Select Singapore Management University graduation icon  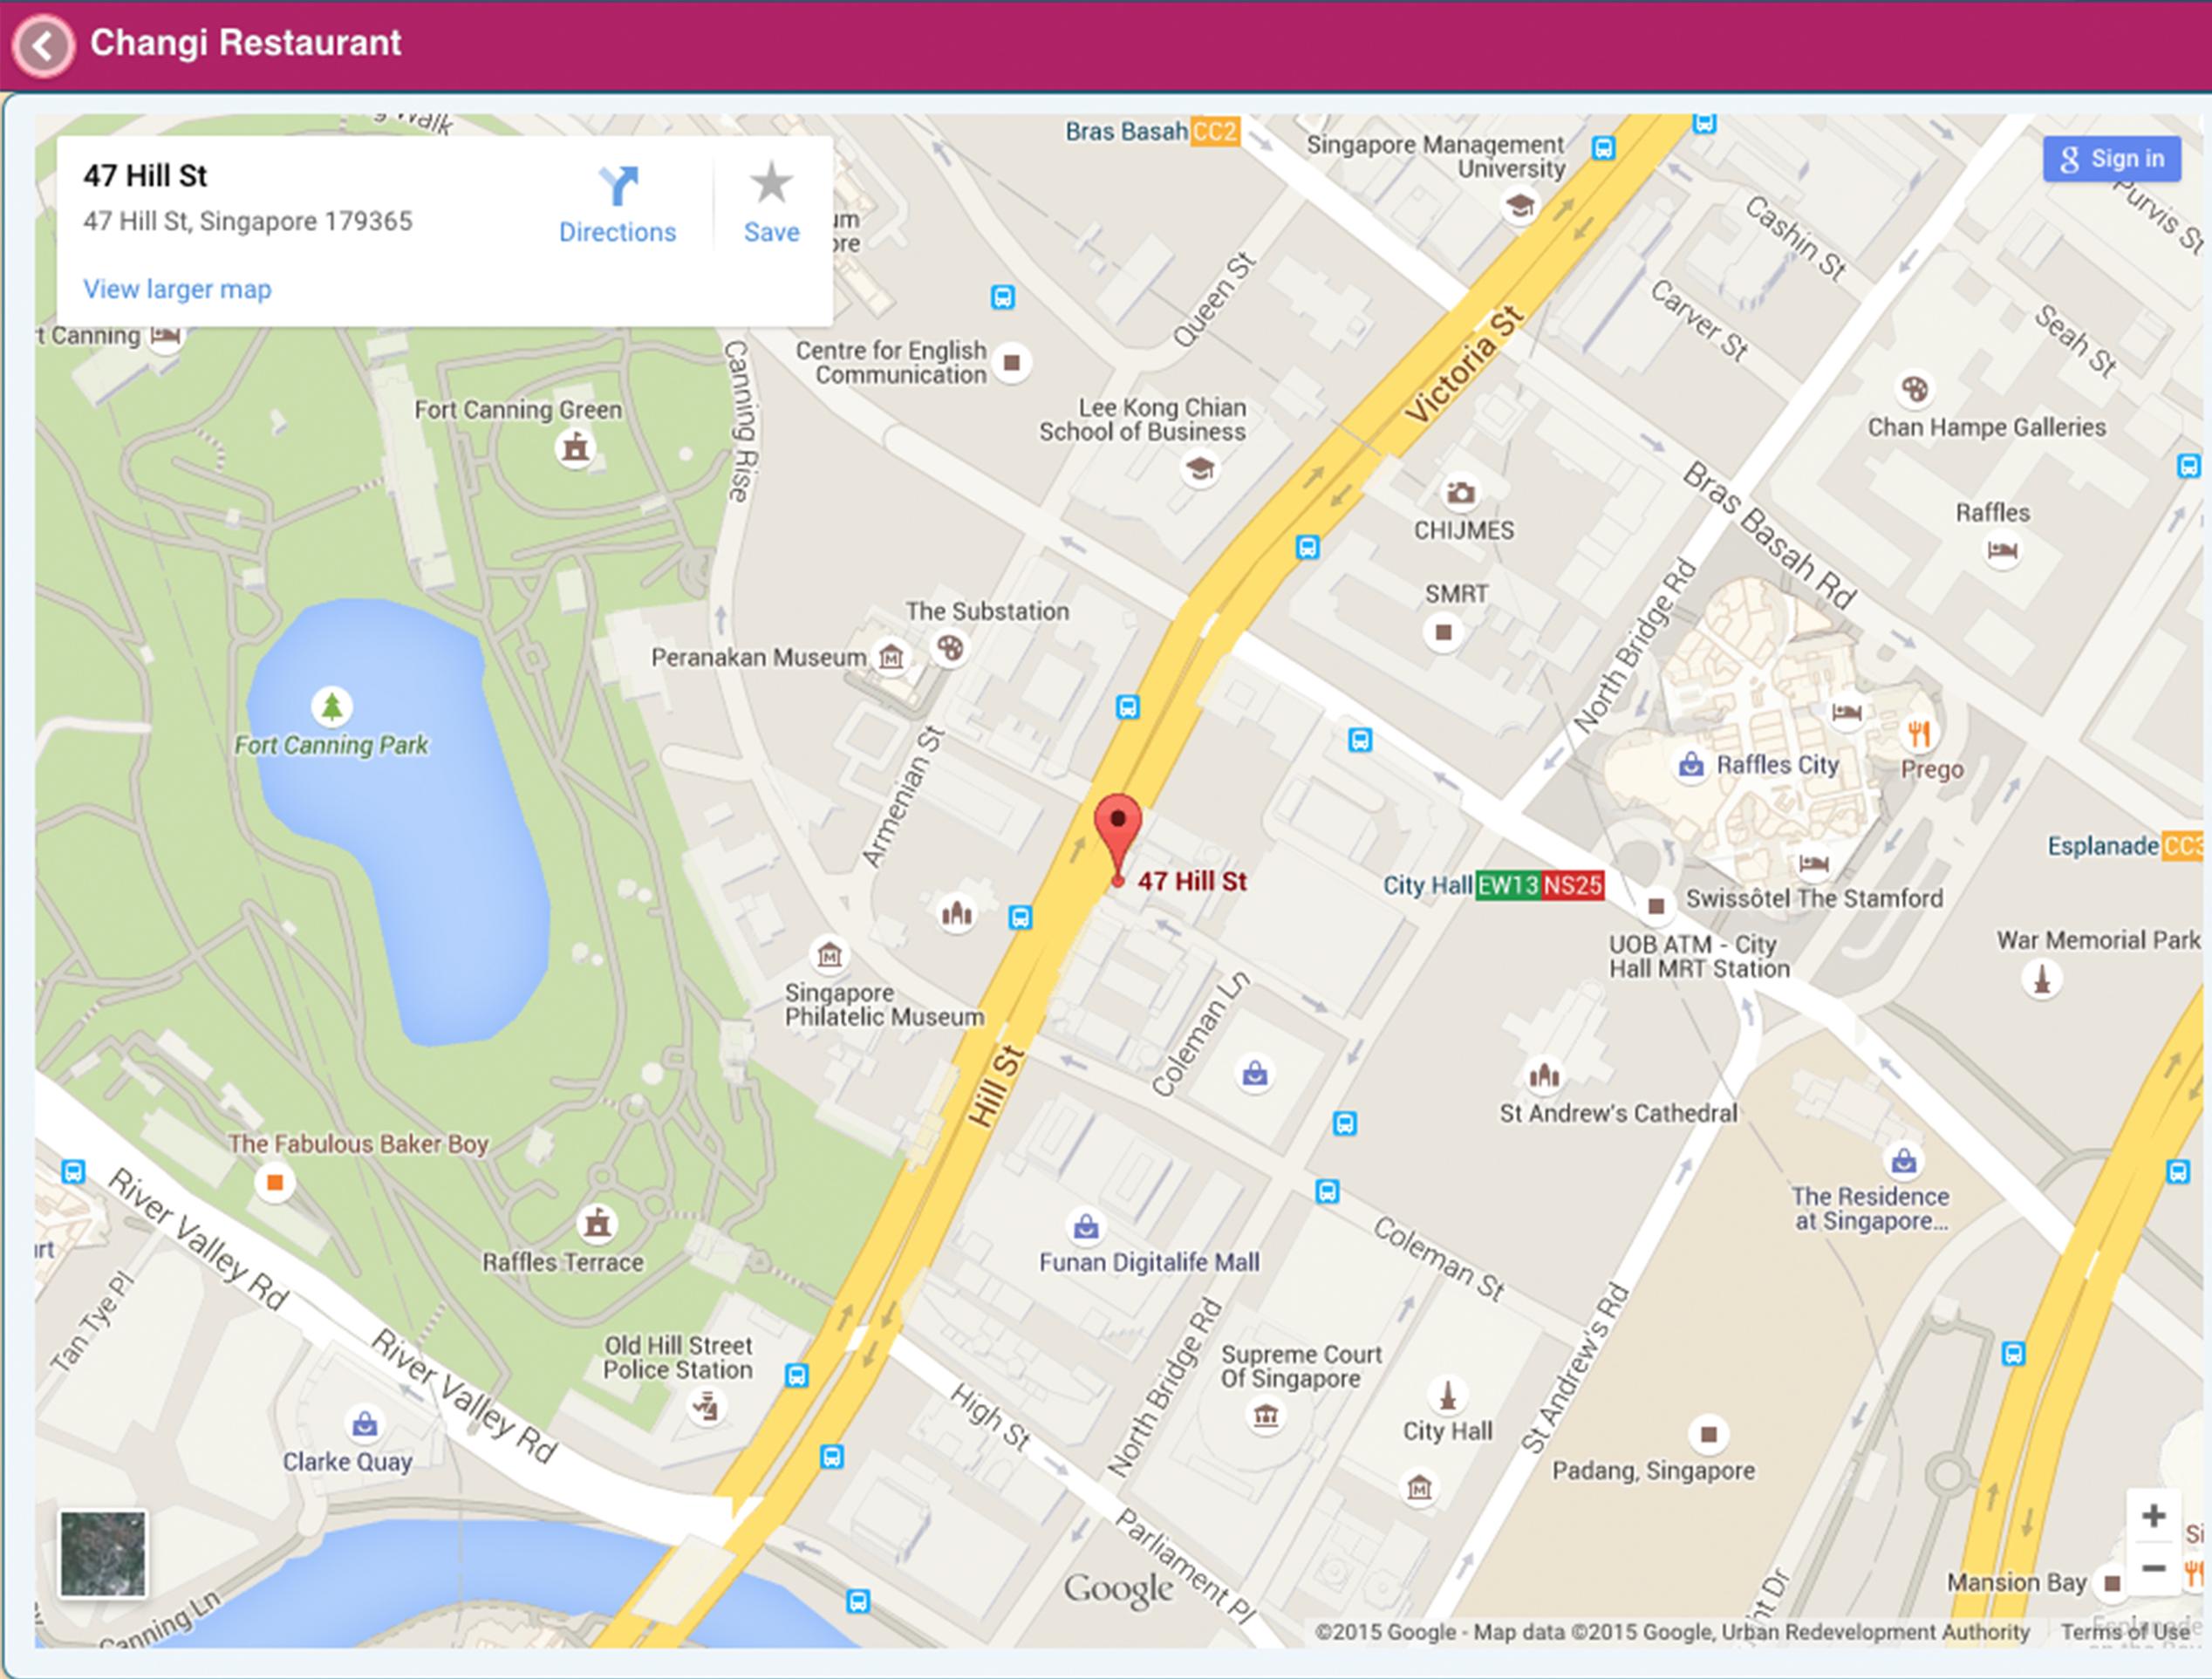point(1520,206)
